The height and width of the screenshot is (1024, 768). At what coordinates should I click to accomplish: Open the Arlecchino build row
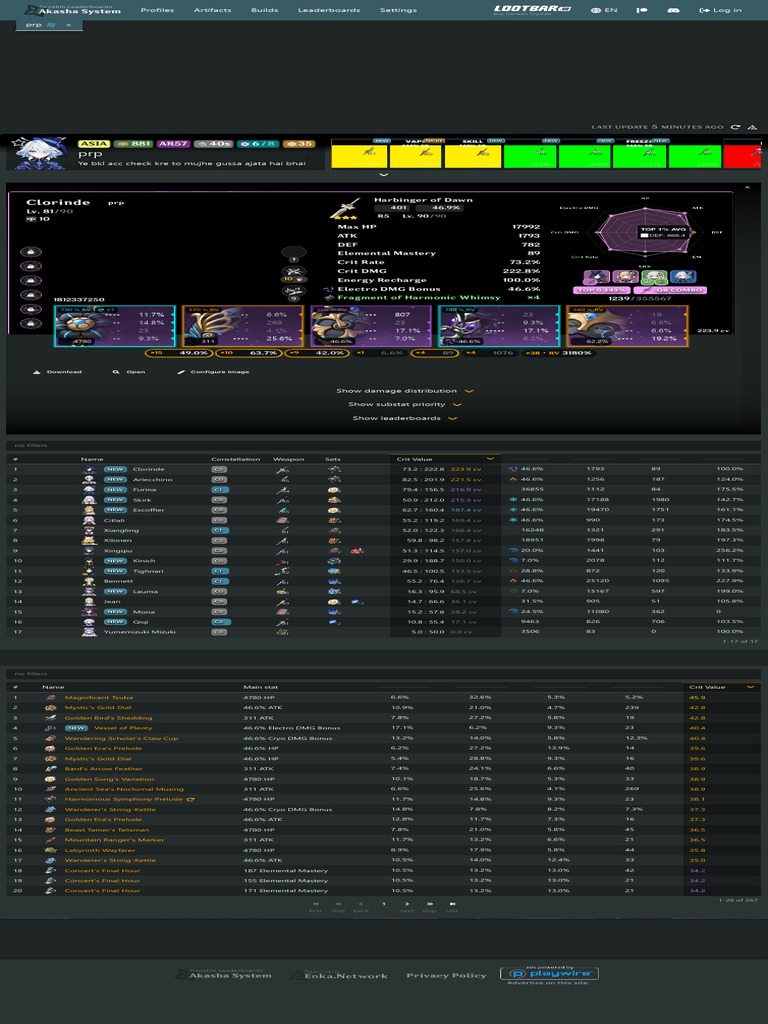pyautogui.click(x=383, y=479)
